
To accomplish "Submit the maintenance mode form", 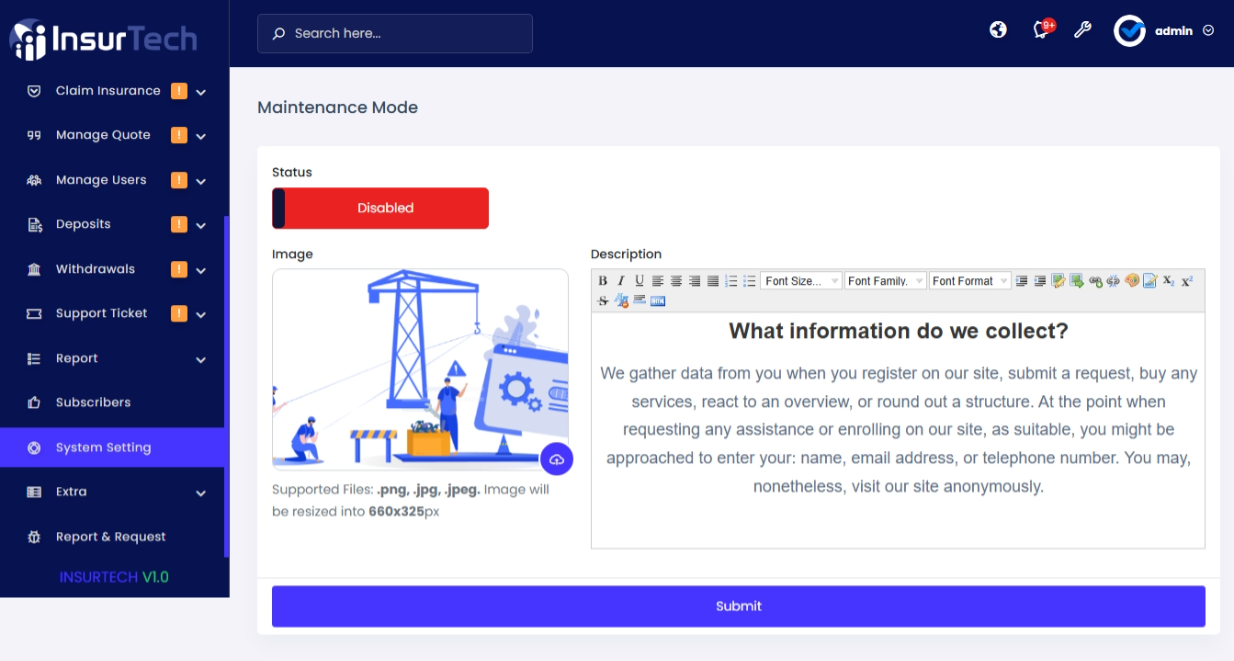I will (738, 606).
